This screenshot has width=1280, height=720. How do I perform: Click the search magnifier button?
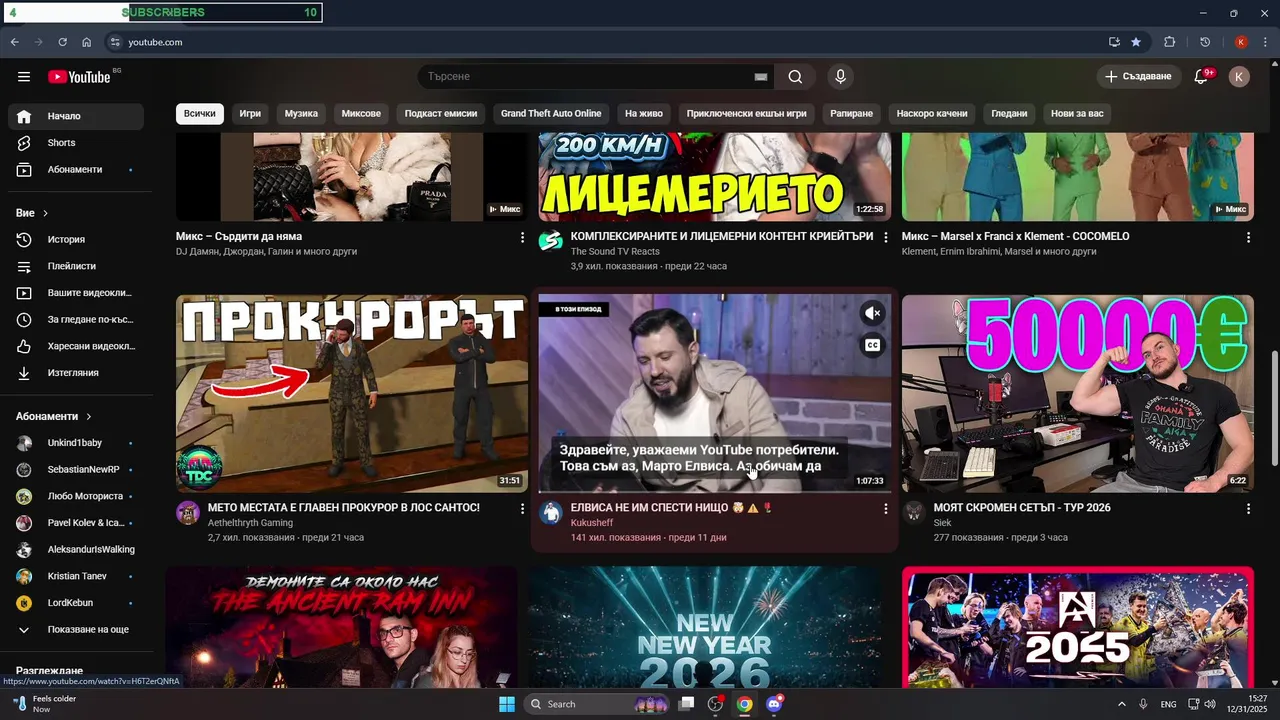point(795,77)
